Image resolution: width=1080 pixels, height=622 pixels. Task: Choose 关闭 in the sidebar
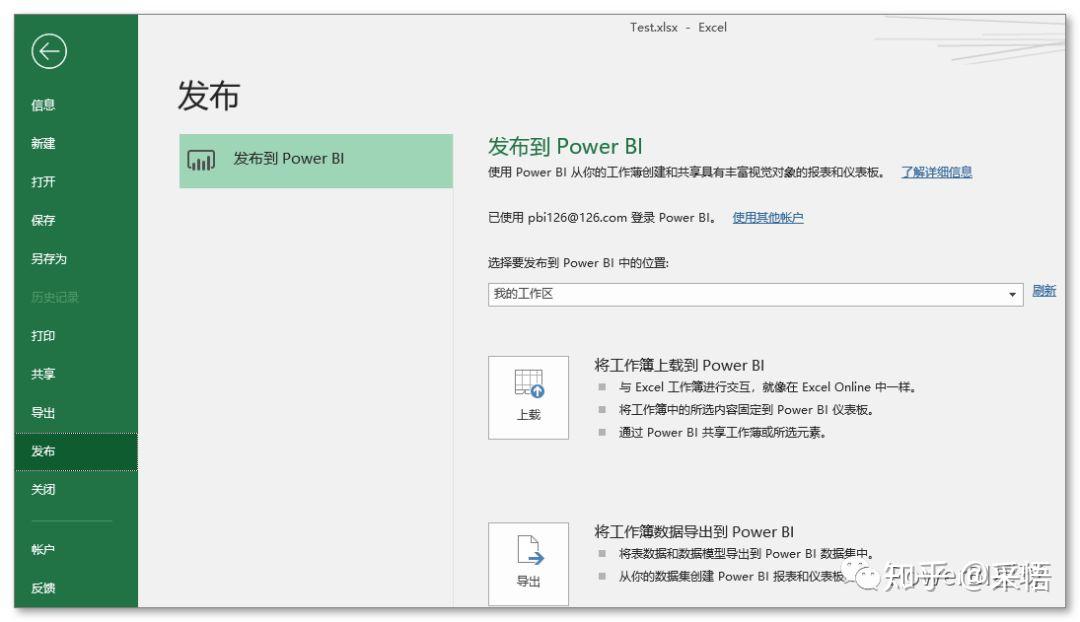click(43, 490)
